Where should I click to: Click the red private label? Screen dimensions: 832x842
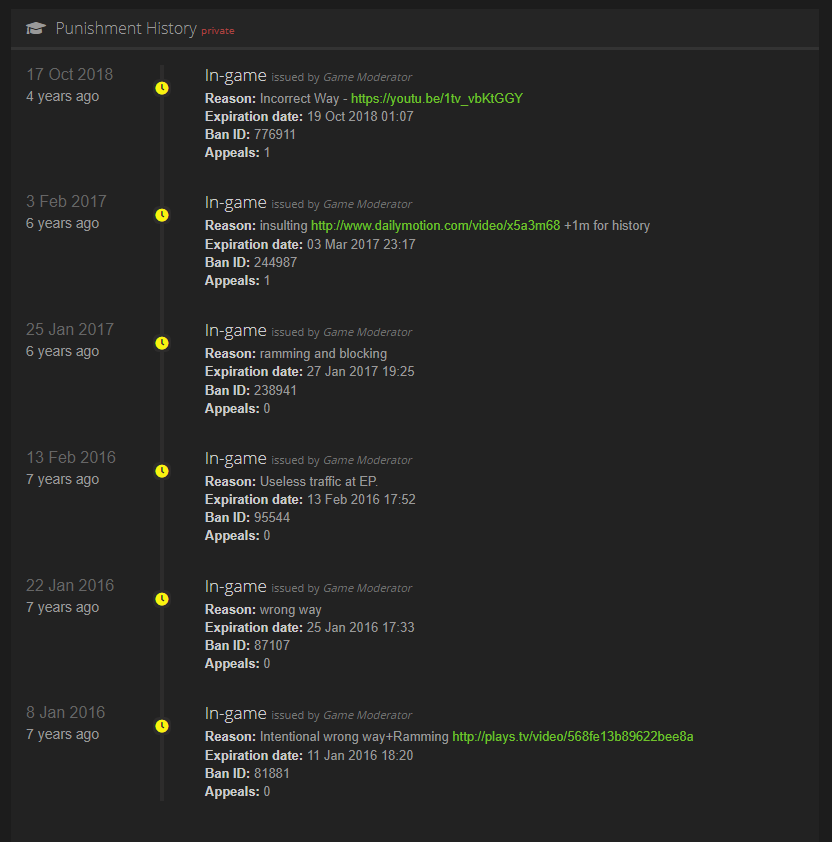(218, 31)
